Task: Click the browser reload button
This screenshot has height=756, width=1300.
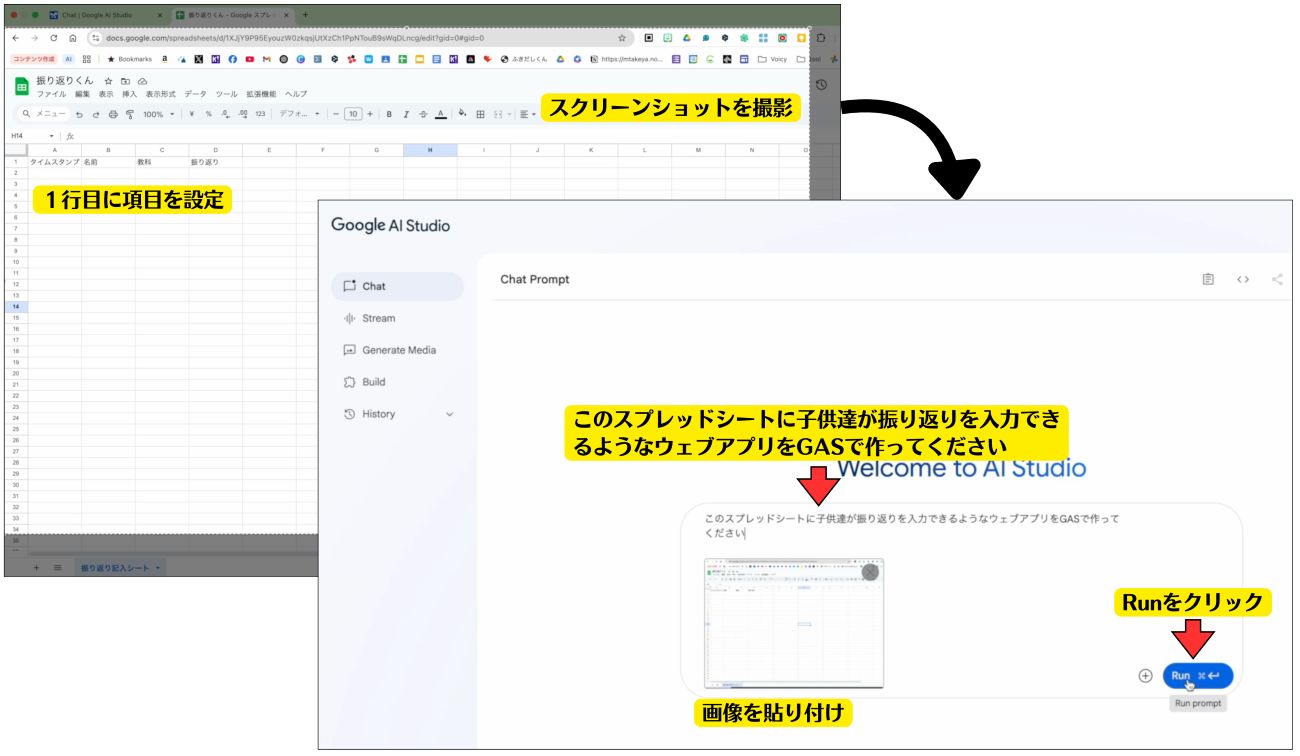Action: (54, 38)
